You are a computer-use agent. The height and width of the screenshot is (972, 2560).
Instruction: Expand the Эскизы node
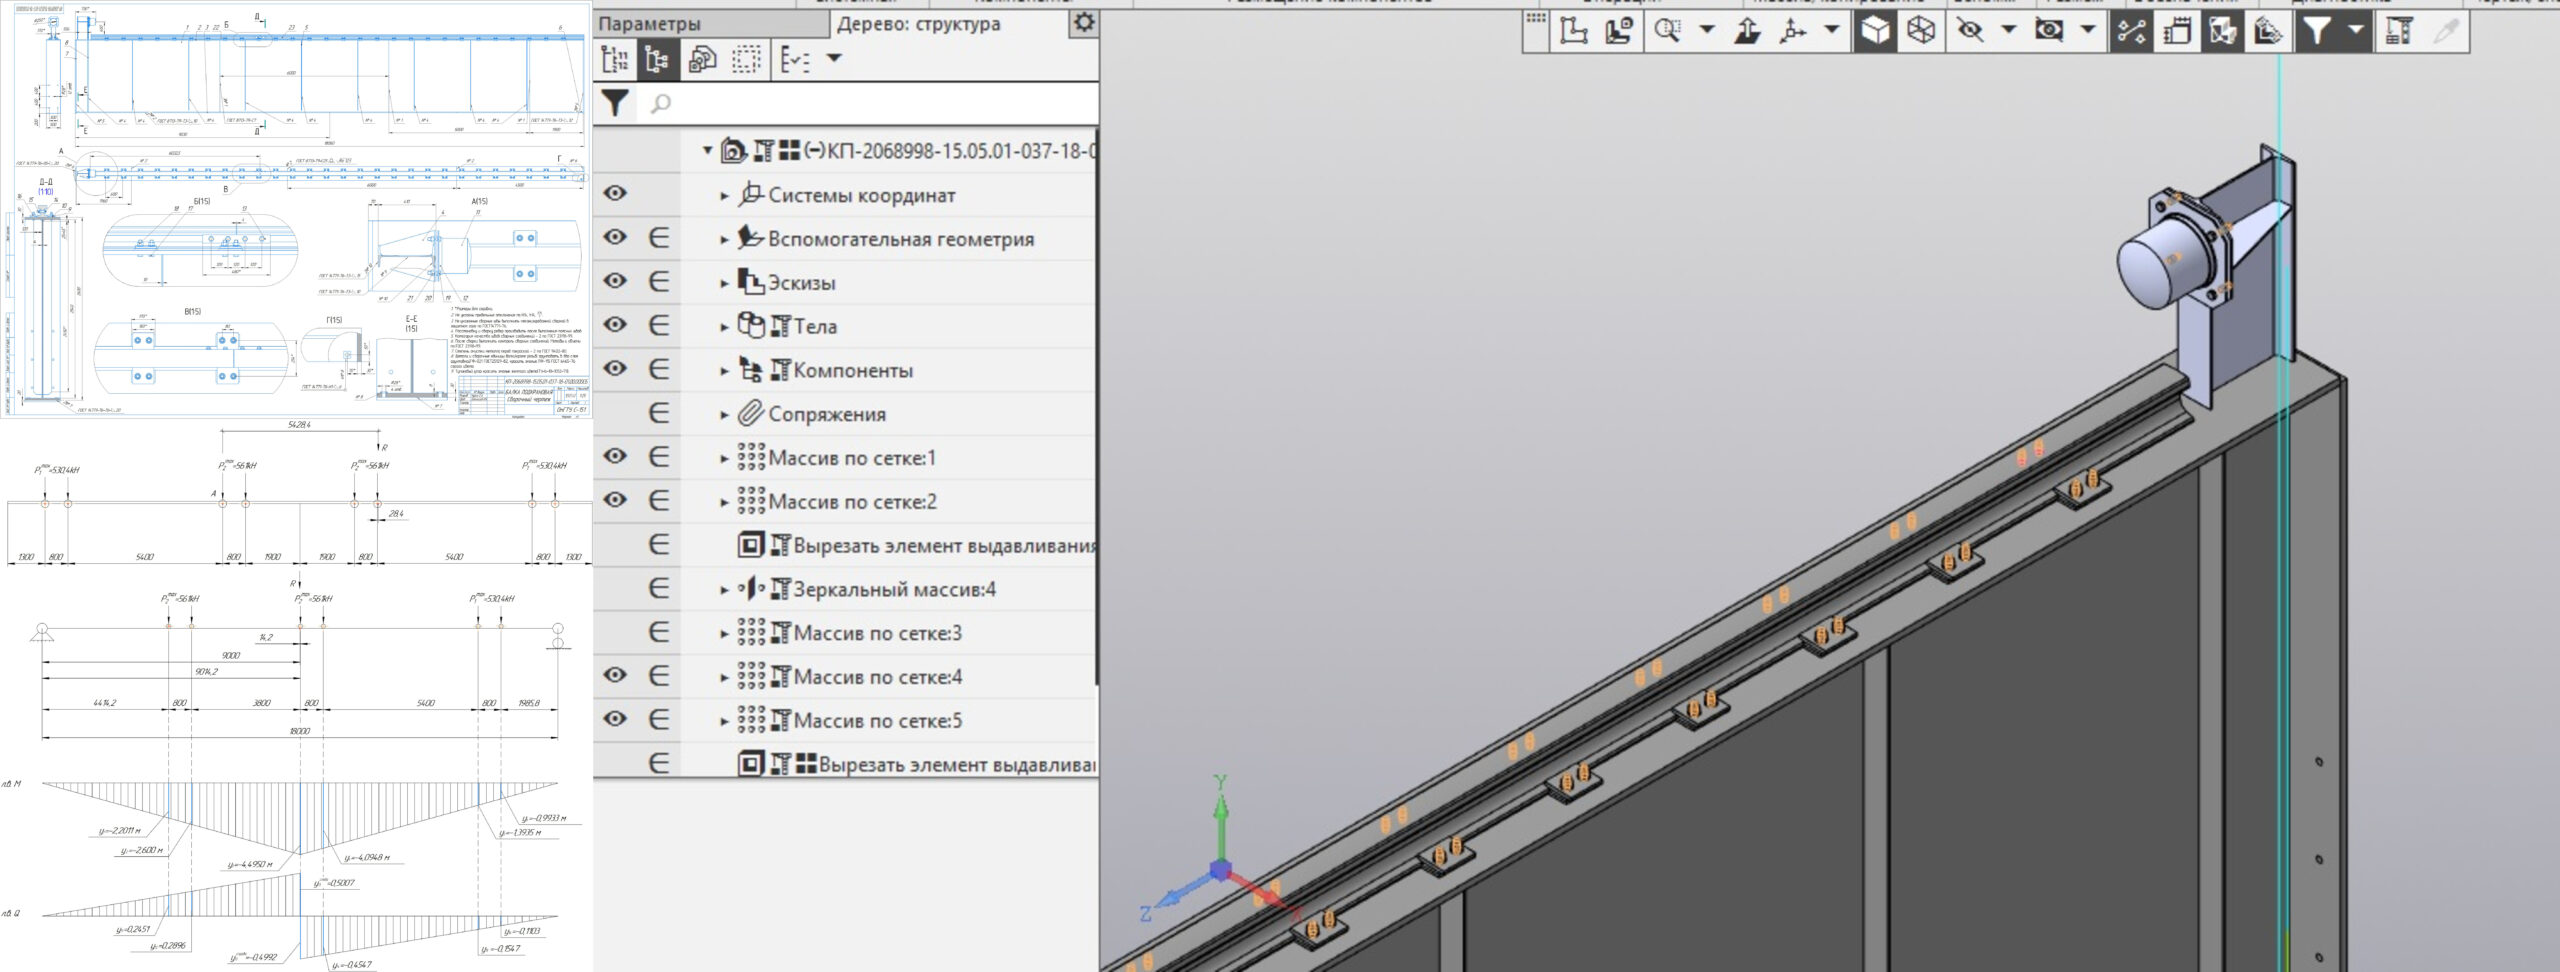tap(725, 284)
